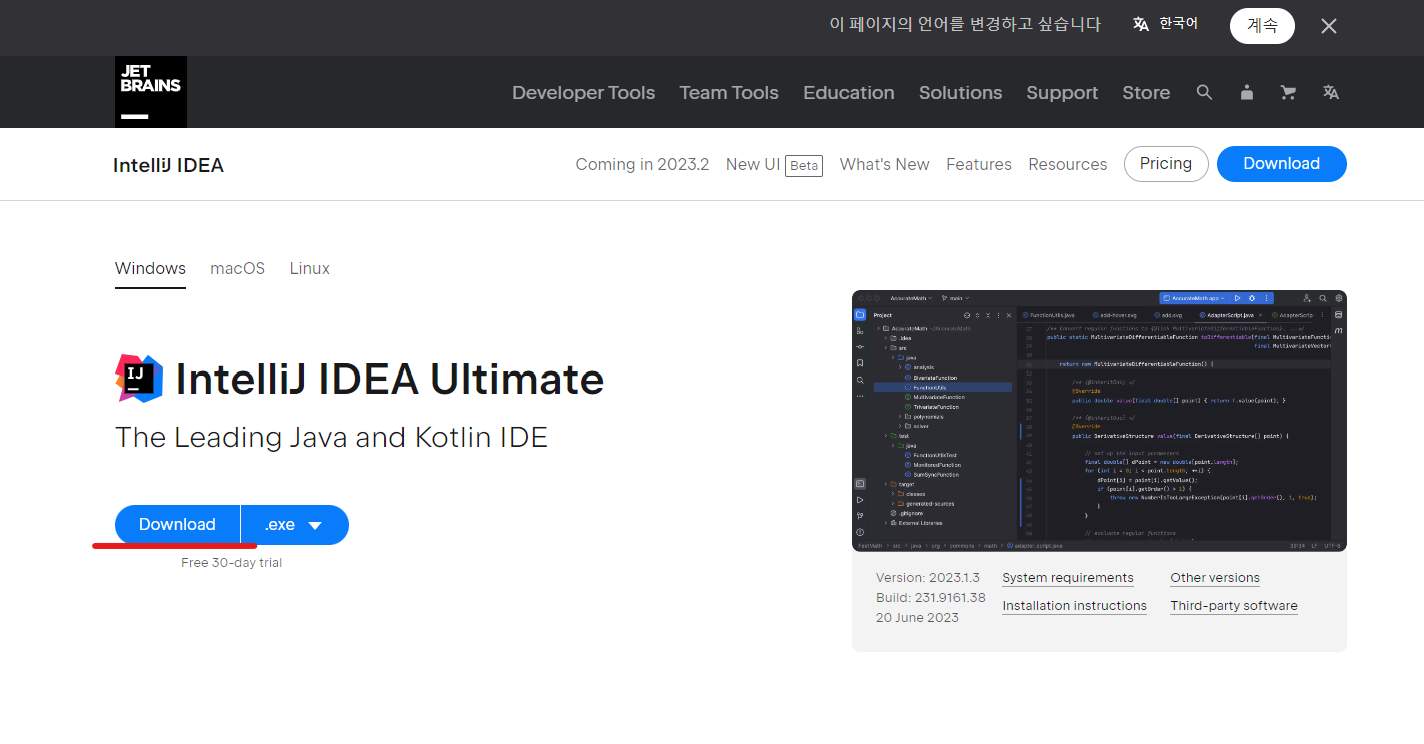This screenshot has width=1424, height=744.
Task: Click the 계속 continue button
Action: coord(1262,26)
